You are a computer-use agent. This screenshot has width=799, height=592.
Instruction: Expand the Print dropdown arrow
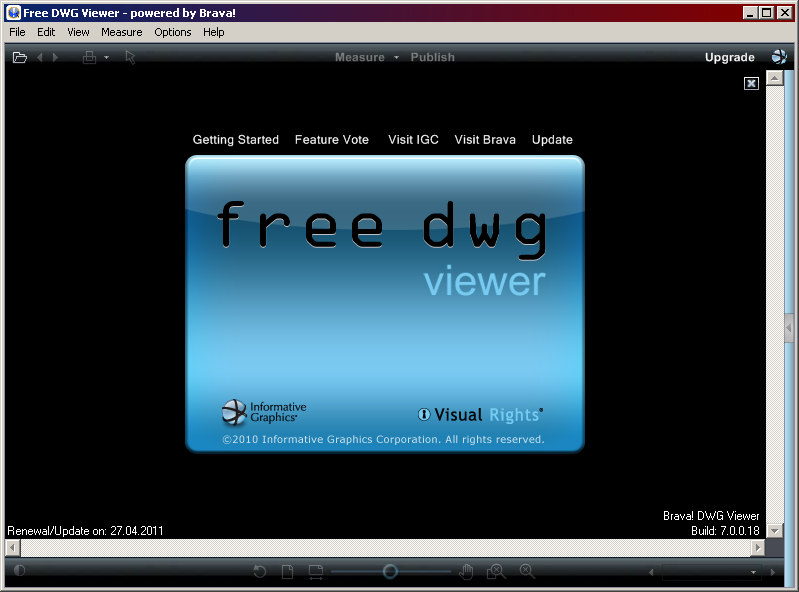pyautogui.click(x=105, y=58)
